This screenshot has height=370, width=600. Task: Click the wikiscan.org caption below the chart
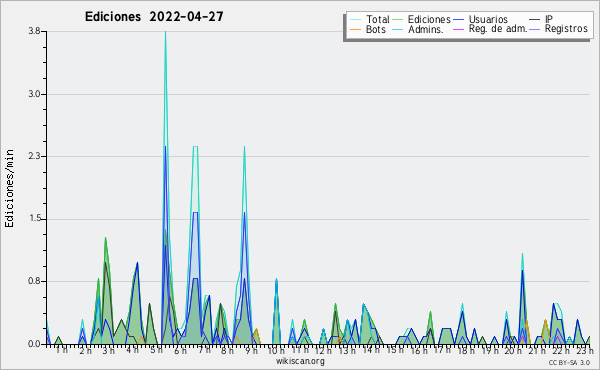(x=300, y=361)
